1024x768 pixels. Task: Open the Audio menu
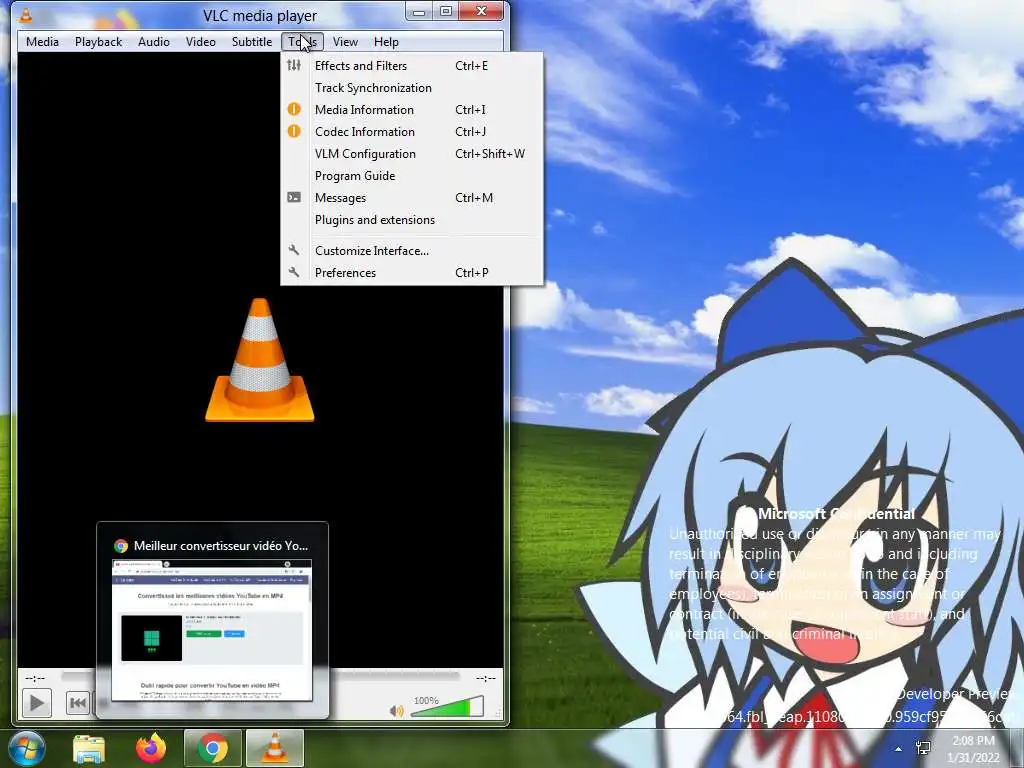pos(154,42)
